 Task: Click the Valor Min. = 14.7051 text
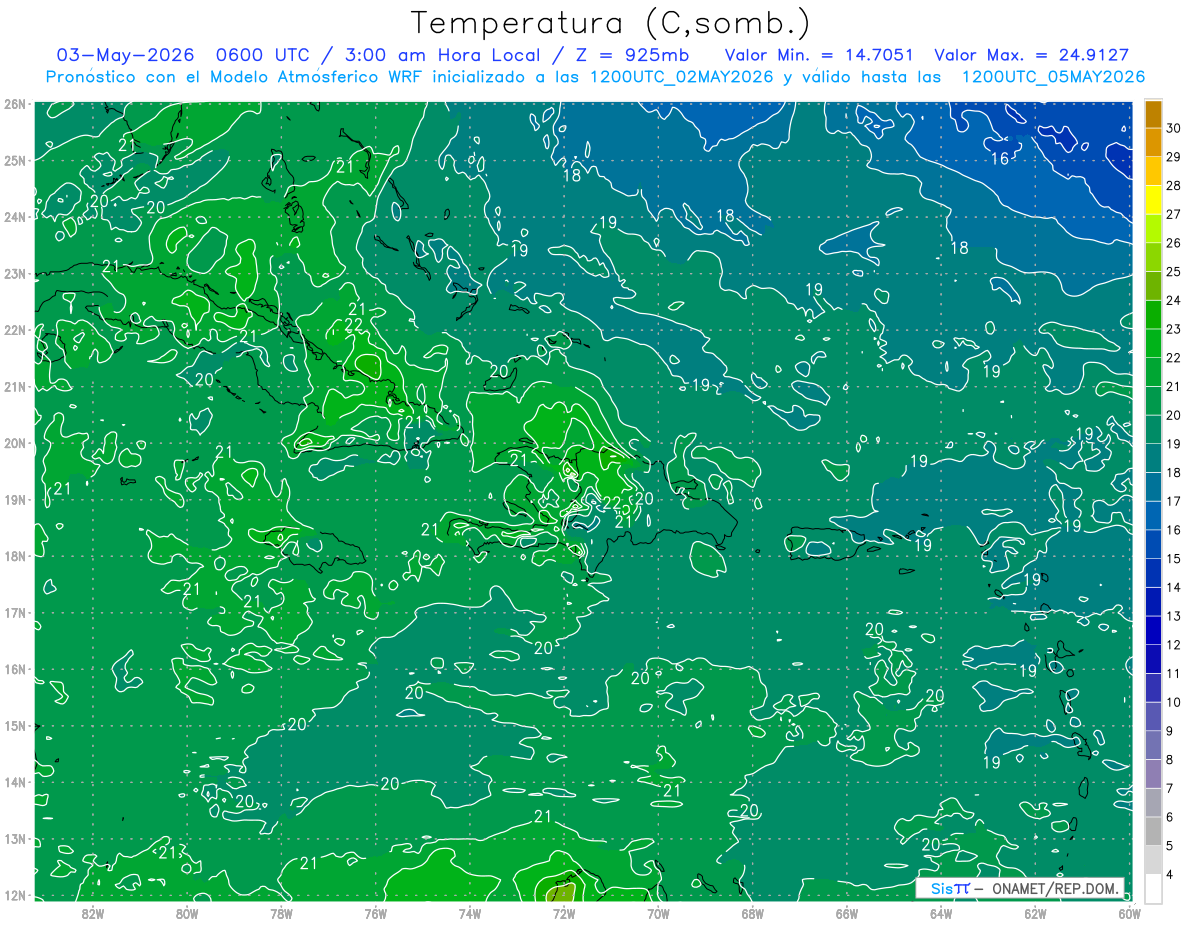pos(822,55)
